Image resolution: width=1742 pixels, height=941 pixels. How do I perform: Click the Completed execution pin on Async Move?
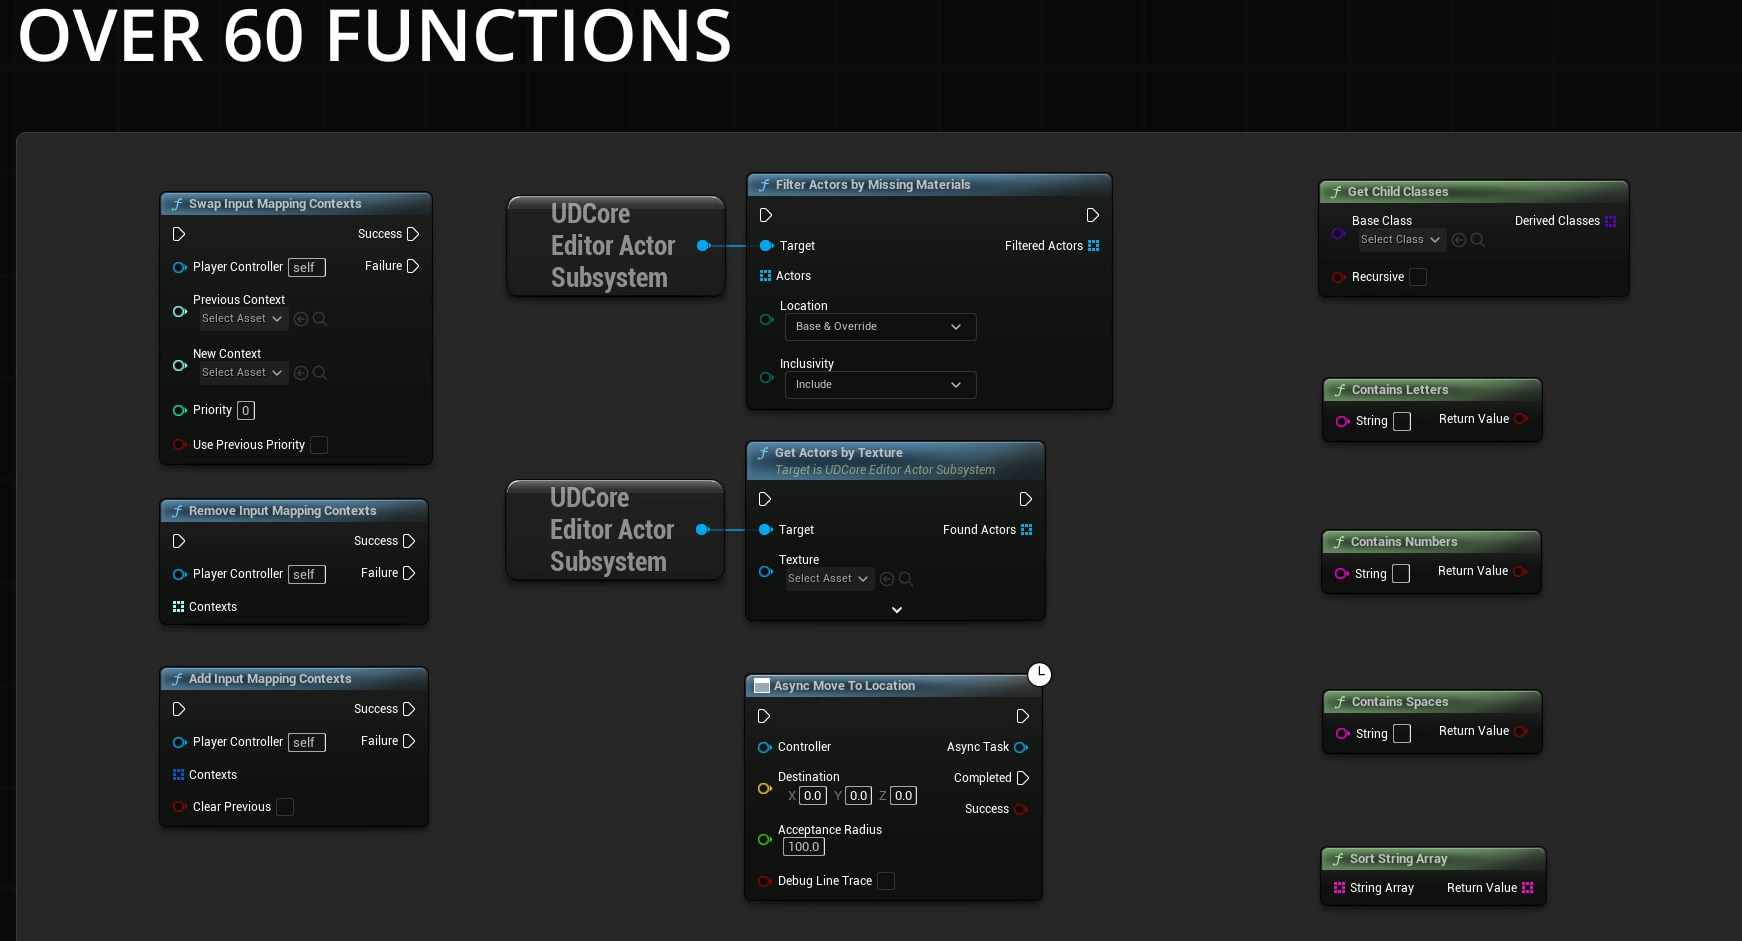coord(1022,778)
